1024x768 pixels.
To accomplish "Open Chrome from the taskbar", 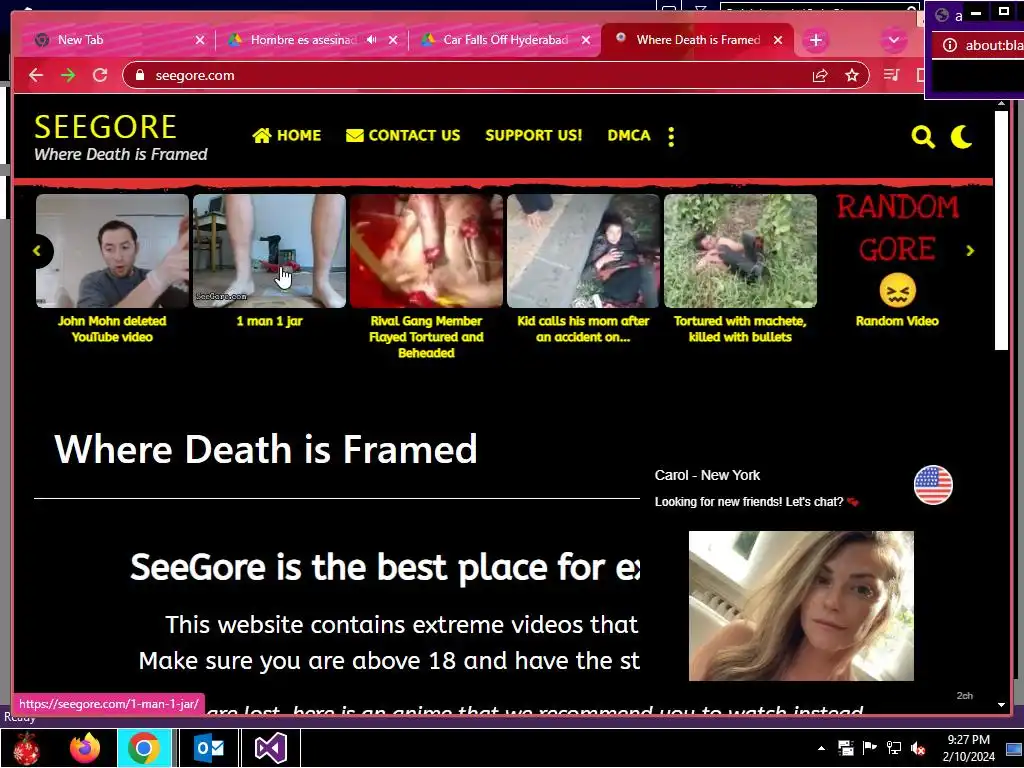I will click(144, 748).
